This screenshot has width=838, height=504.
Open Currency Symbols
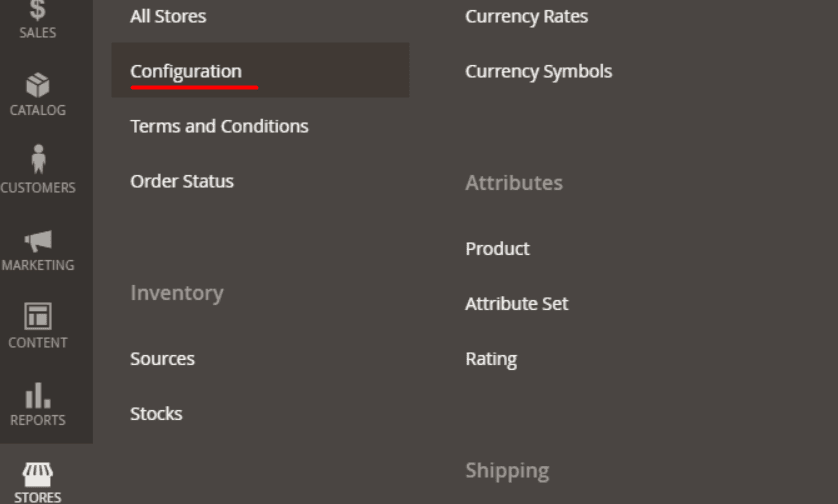[x=539, y=71]
